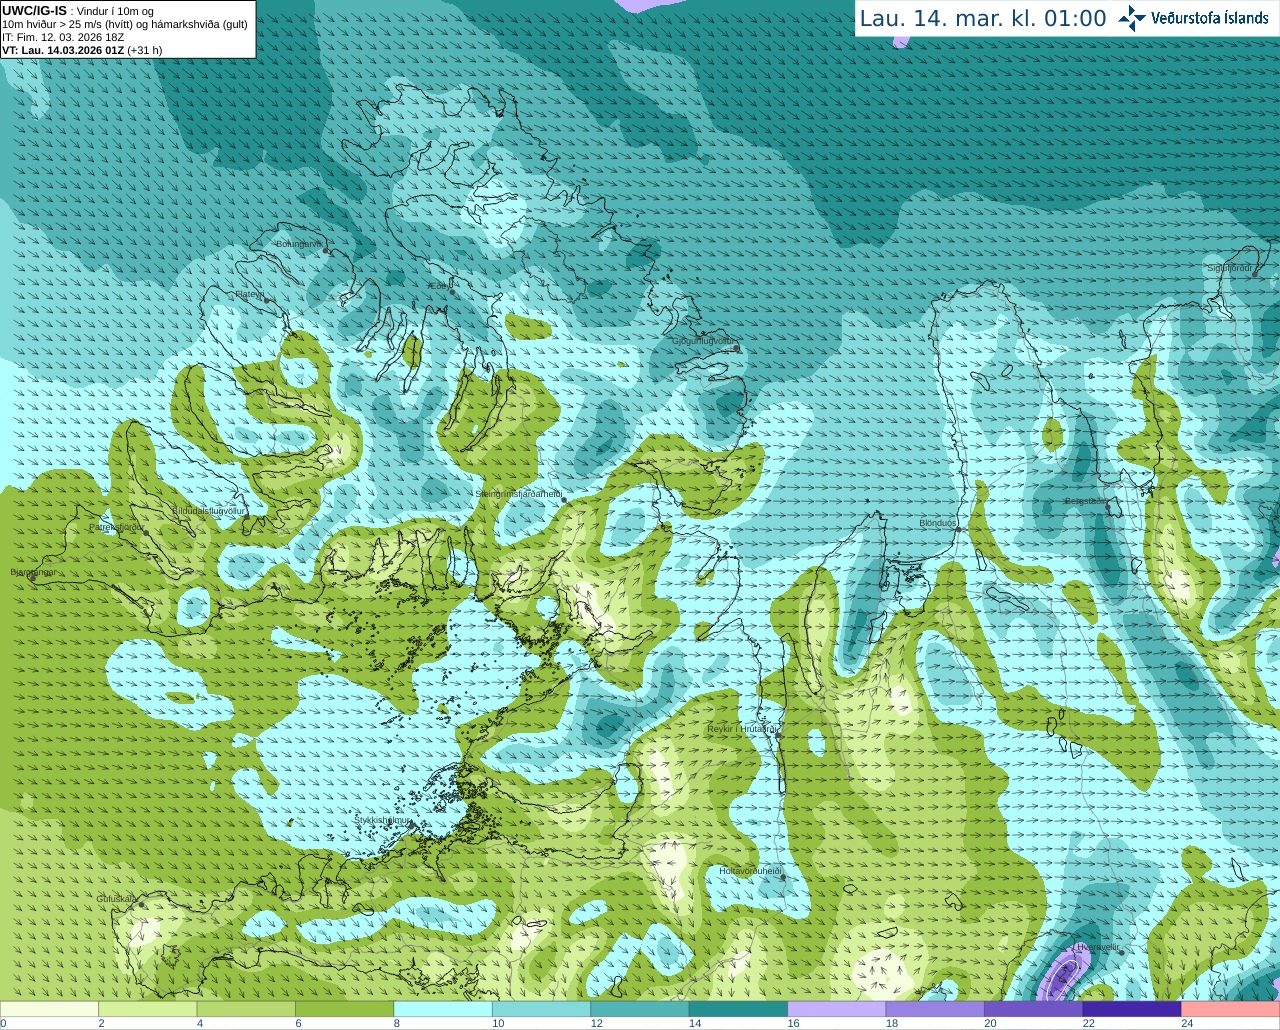Select the Steingrímsfjarðarheiði station label

point(518,494)
